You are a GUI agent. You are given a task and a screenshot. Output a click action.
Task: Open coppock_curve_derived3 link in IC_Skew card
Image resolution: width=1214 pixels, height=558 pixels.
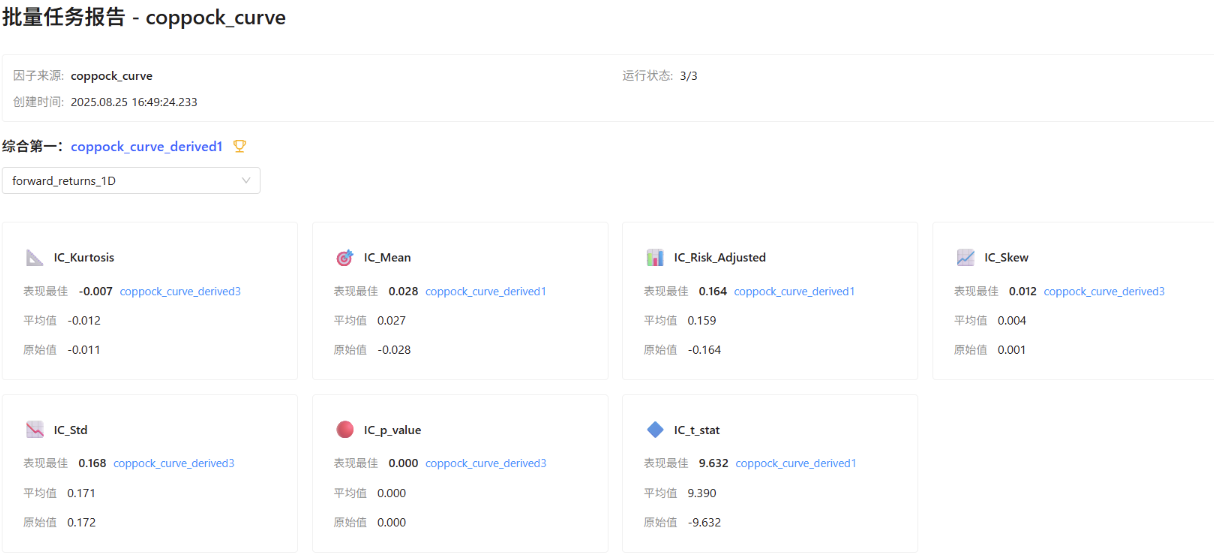click(1104, 291)
